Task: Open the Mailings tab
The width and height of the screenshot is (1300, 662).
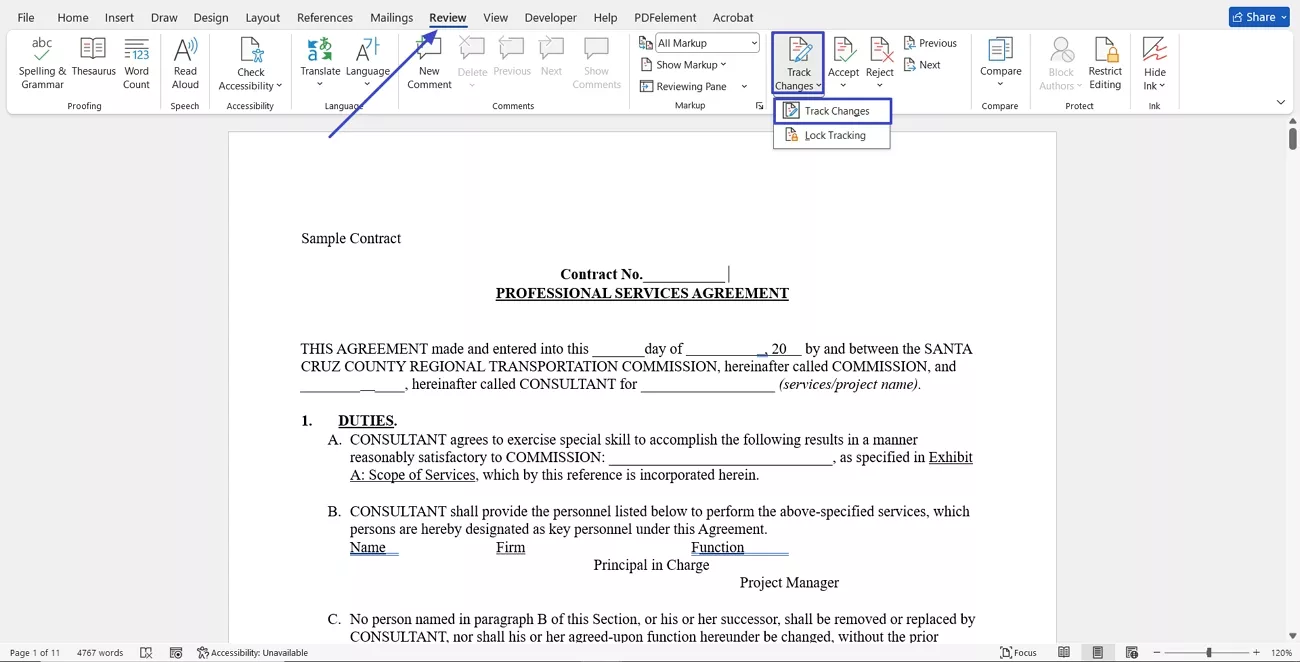Action: coord(391,17)
